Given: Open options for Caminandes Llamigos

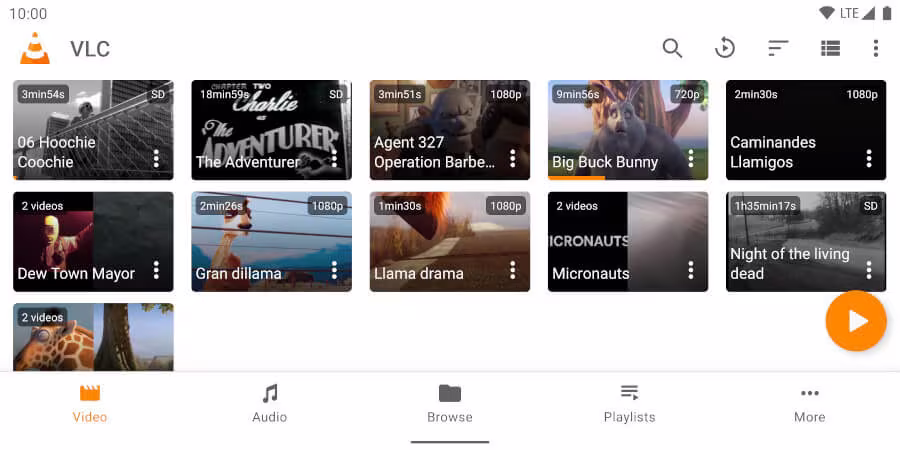Looking at the screenshot, I should (869, 158).
